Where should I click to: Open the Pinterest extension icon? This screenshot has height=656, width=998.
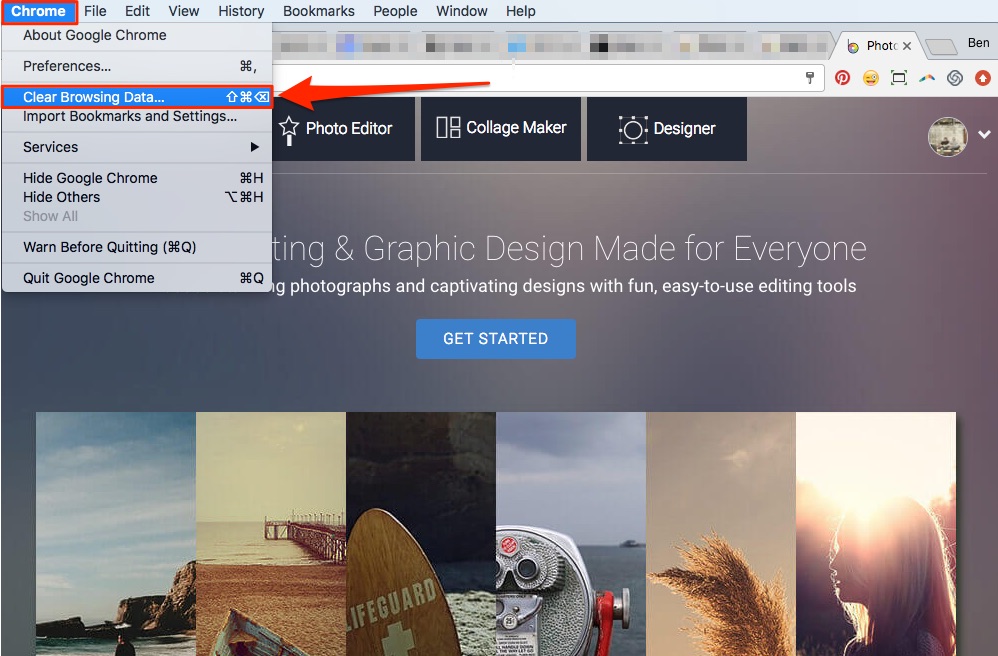843,78
